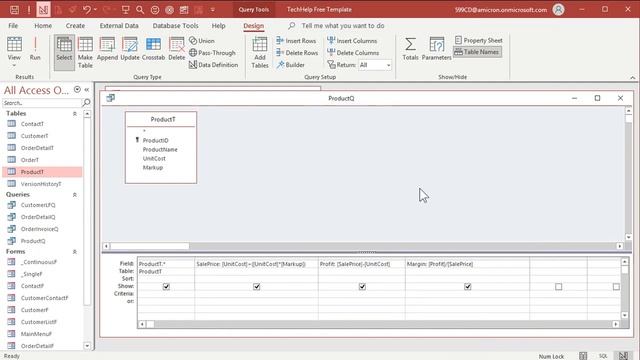
Task: Click the design grid horizontal scrollbar
Action: click(379, 324)
